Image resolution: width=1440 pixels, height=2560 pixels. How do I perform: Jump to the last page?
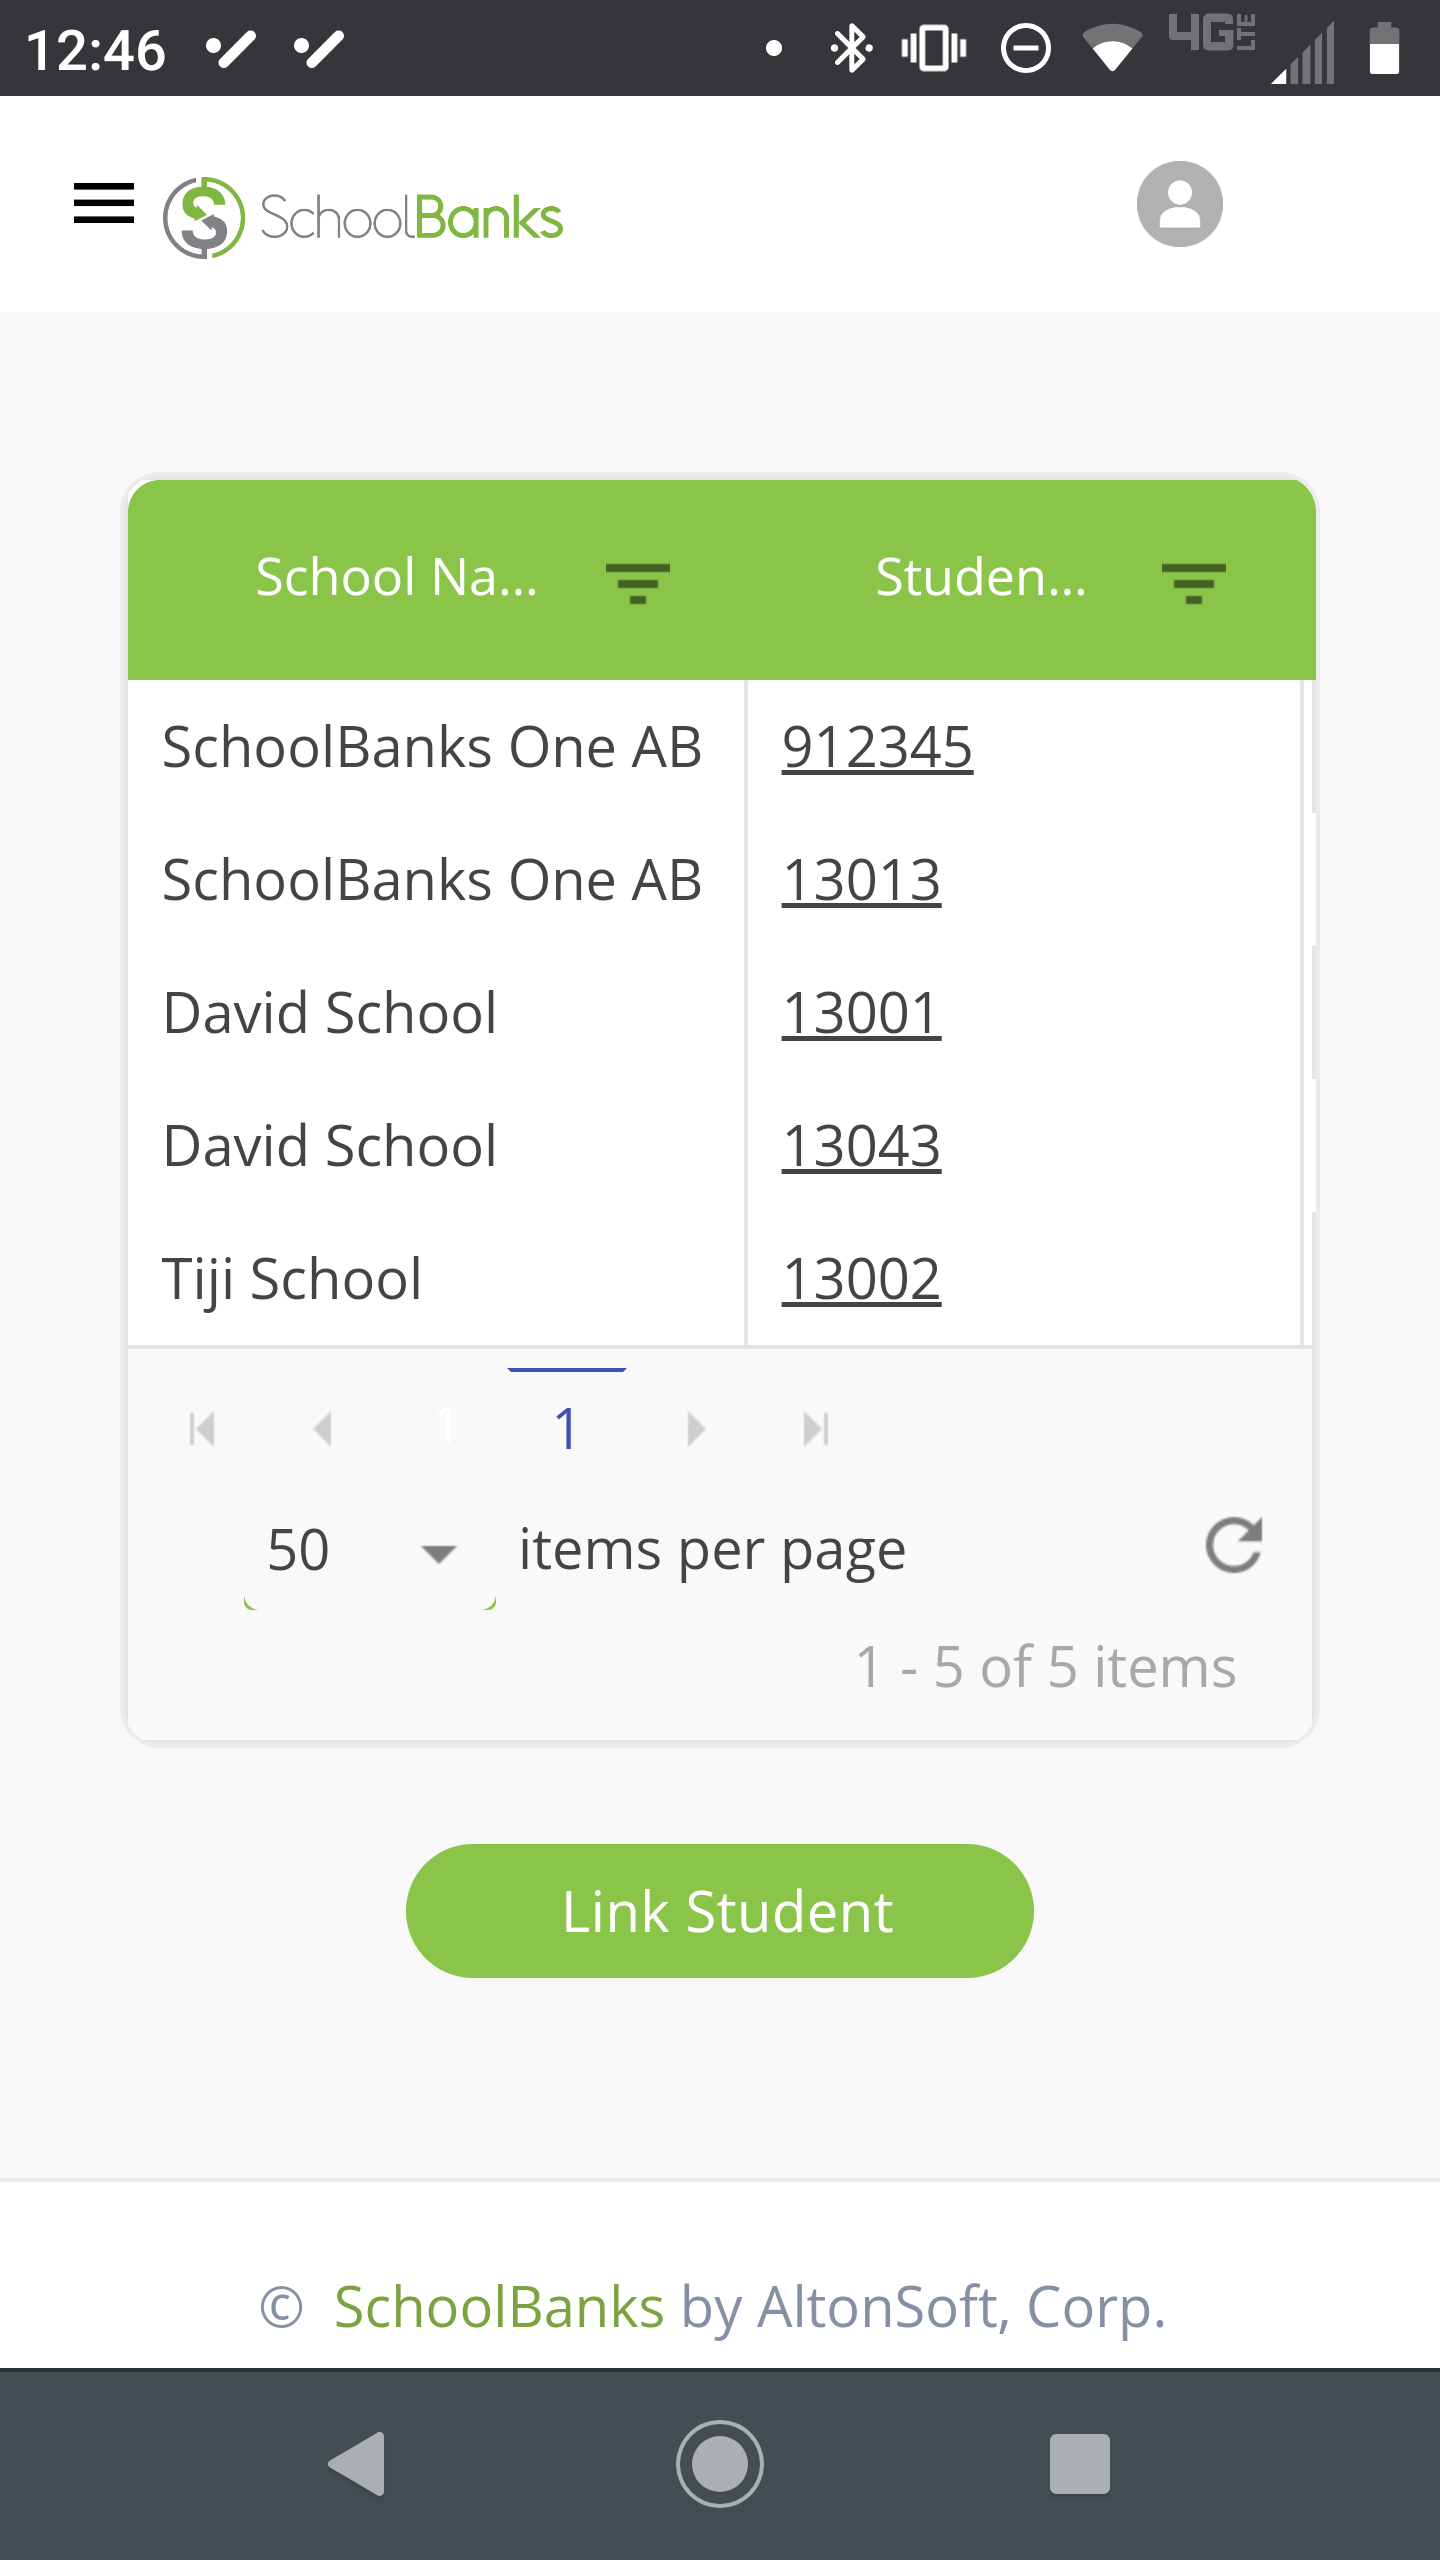pyautogui.click(x=816, y=1427)
